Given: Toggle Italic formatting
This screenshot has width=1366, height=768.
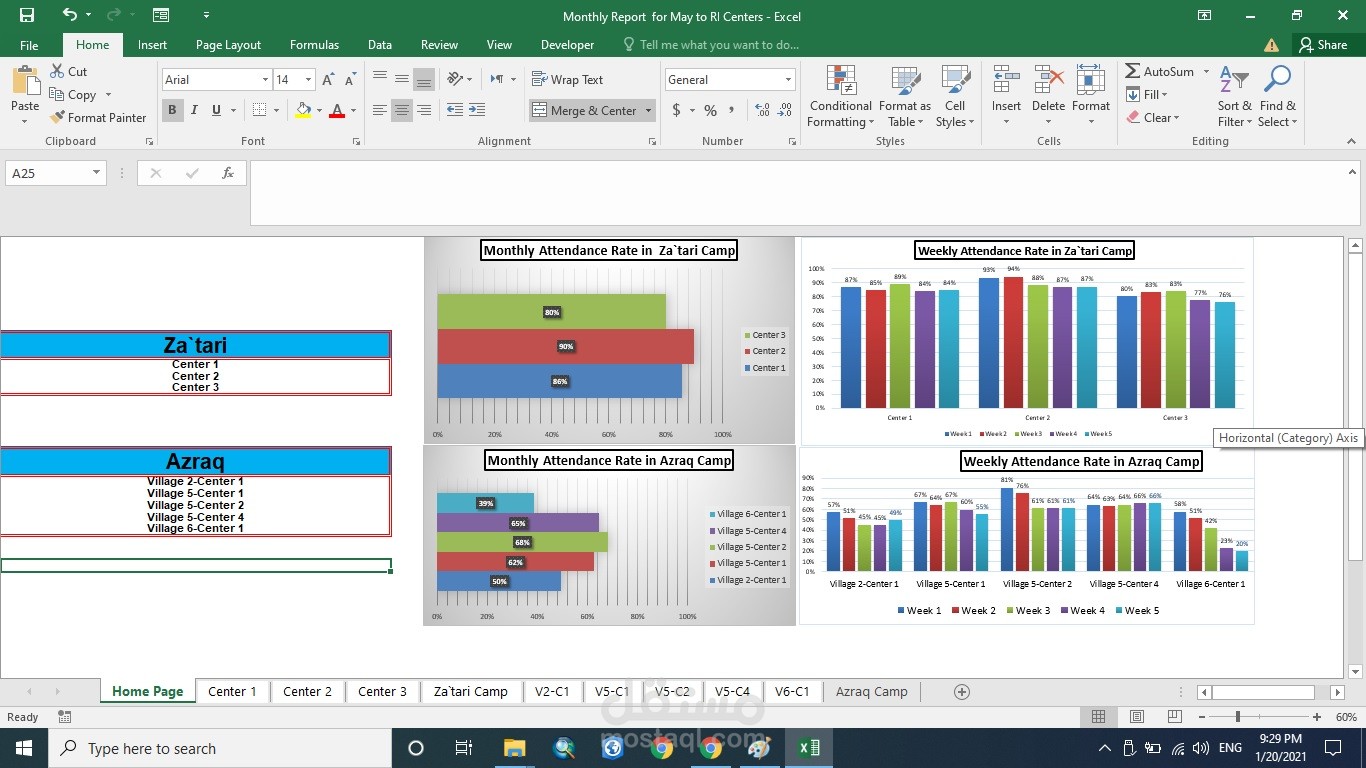Looking at the screenshot, I should (194, 110).
